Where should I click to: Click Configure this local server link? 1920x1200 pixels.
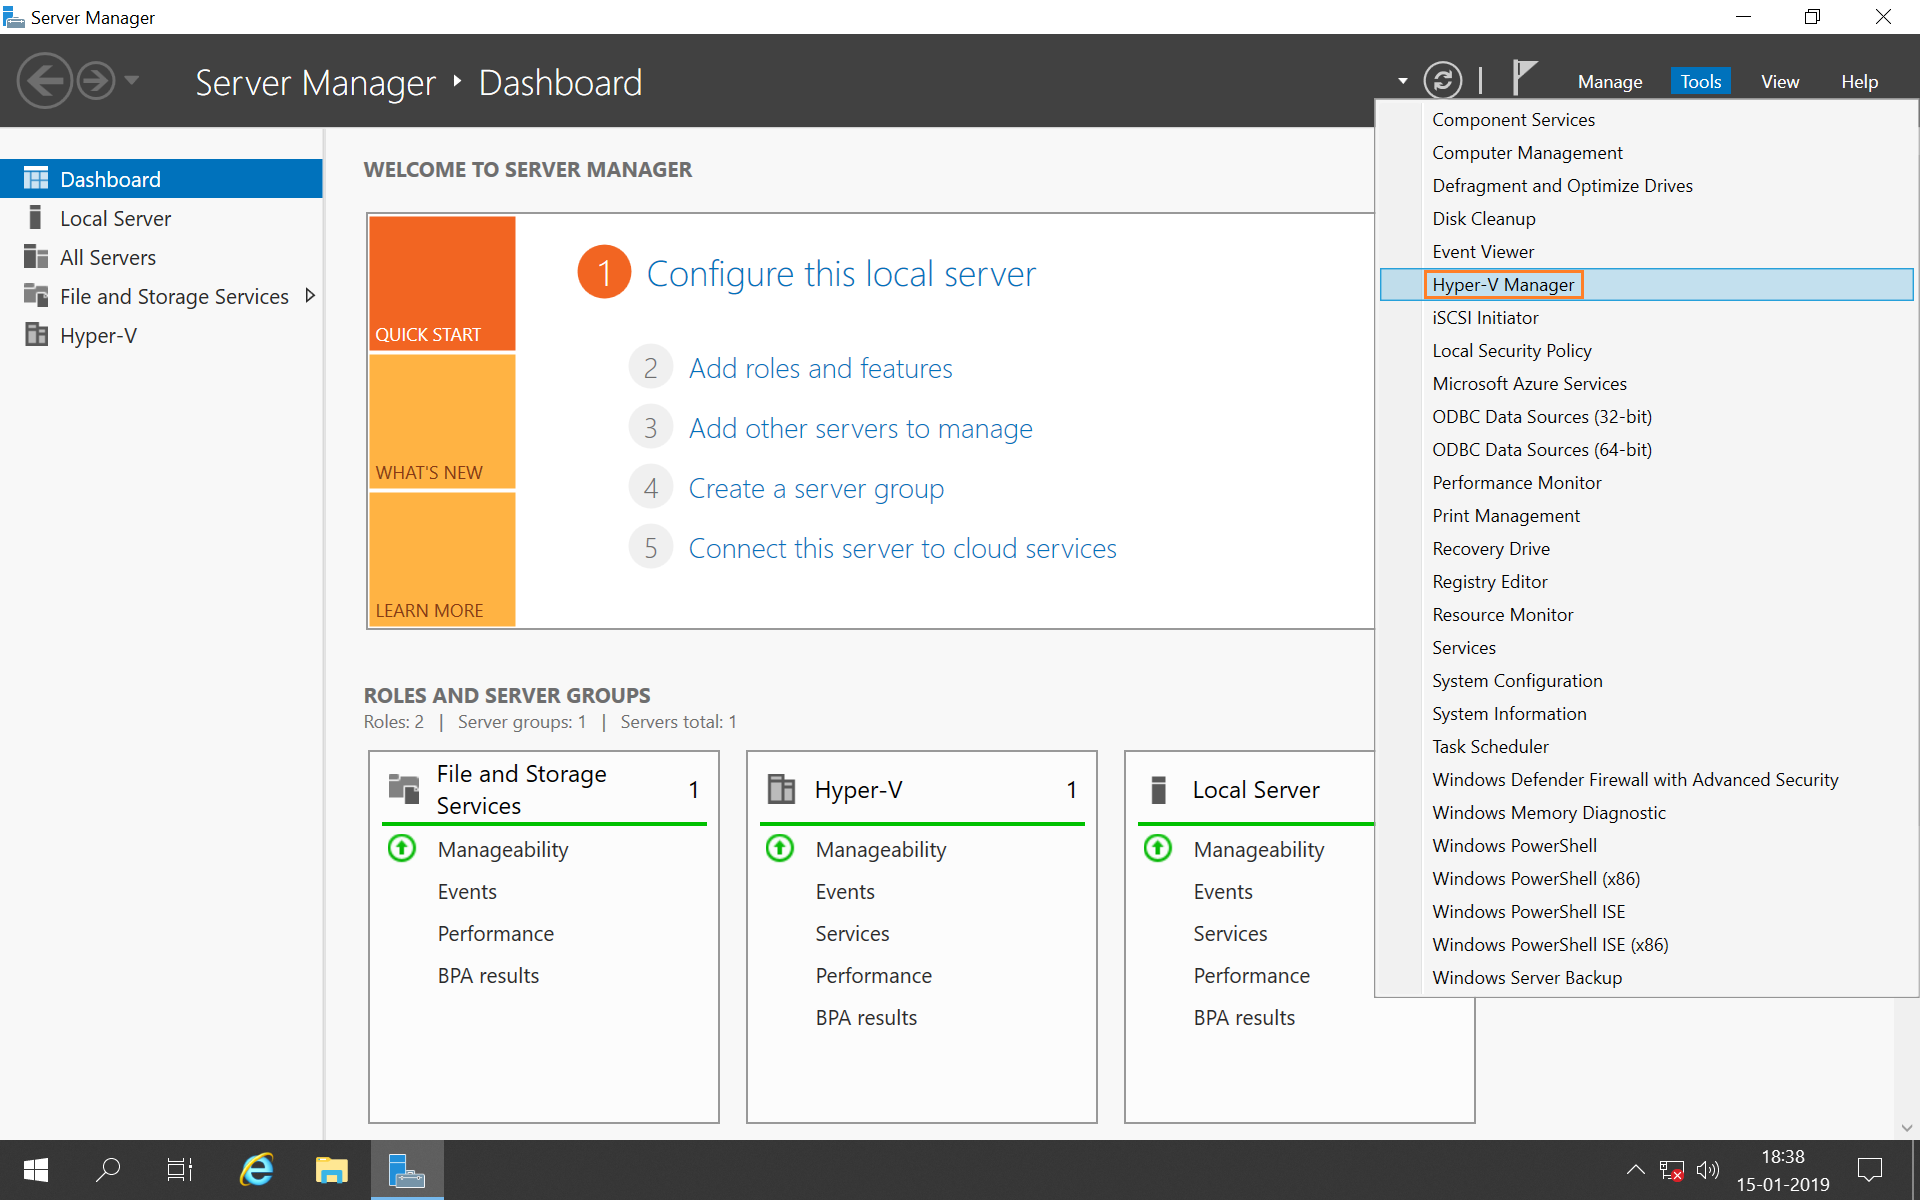pyautogui.click(x=841, y=274)
